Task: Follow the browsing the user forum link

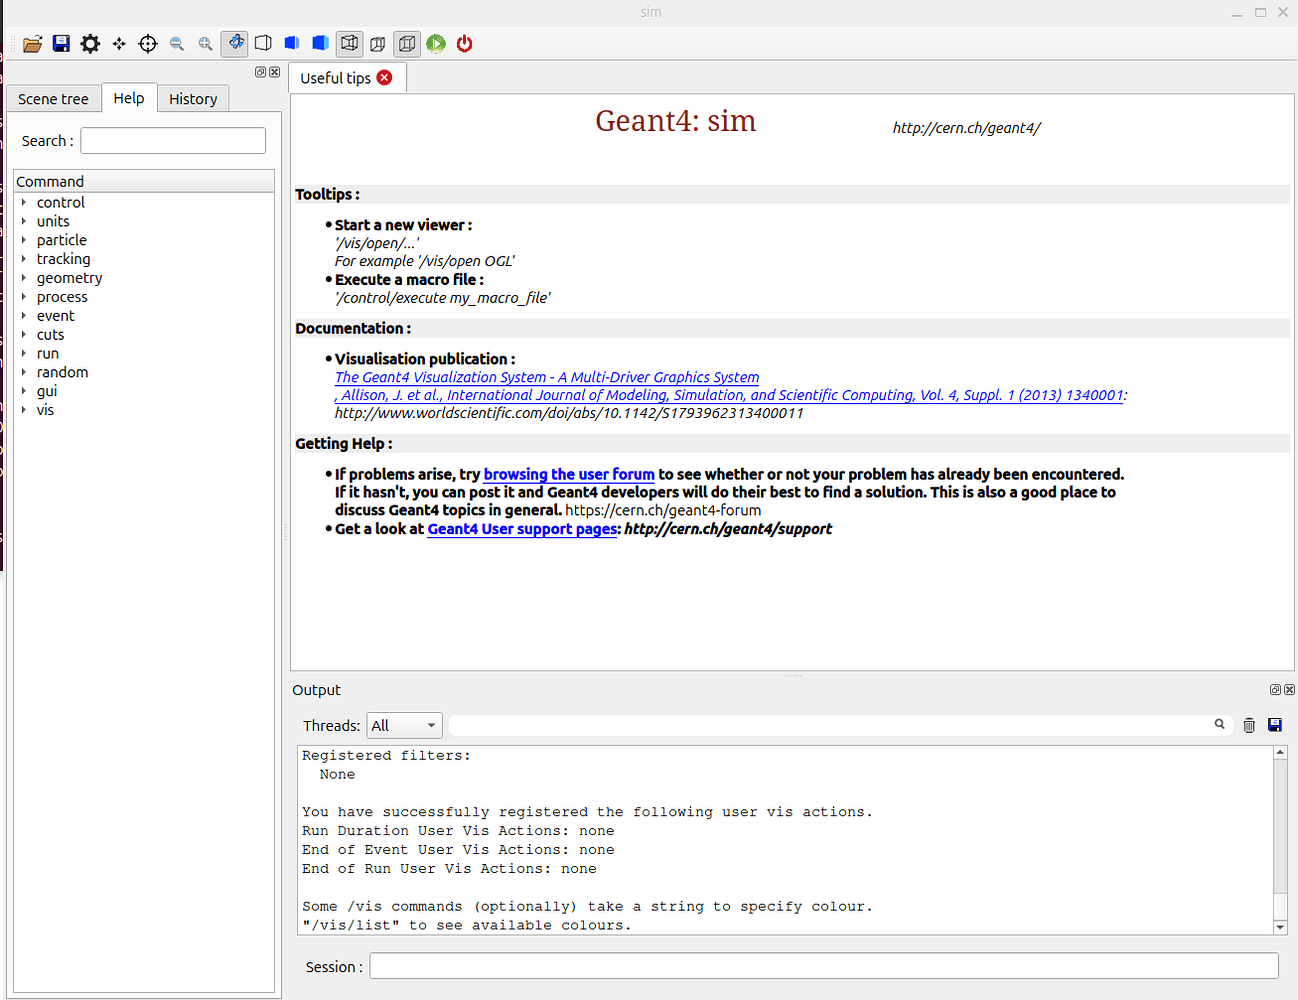Action: [568, 474]
